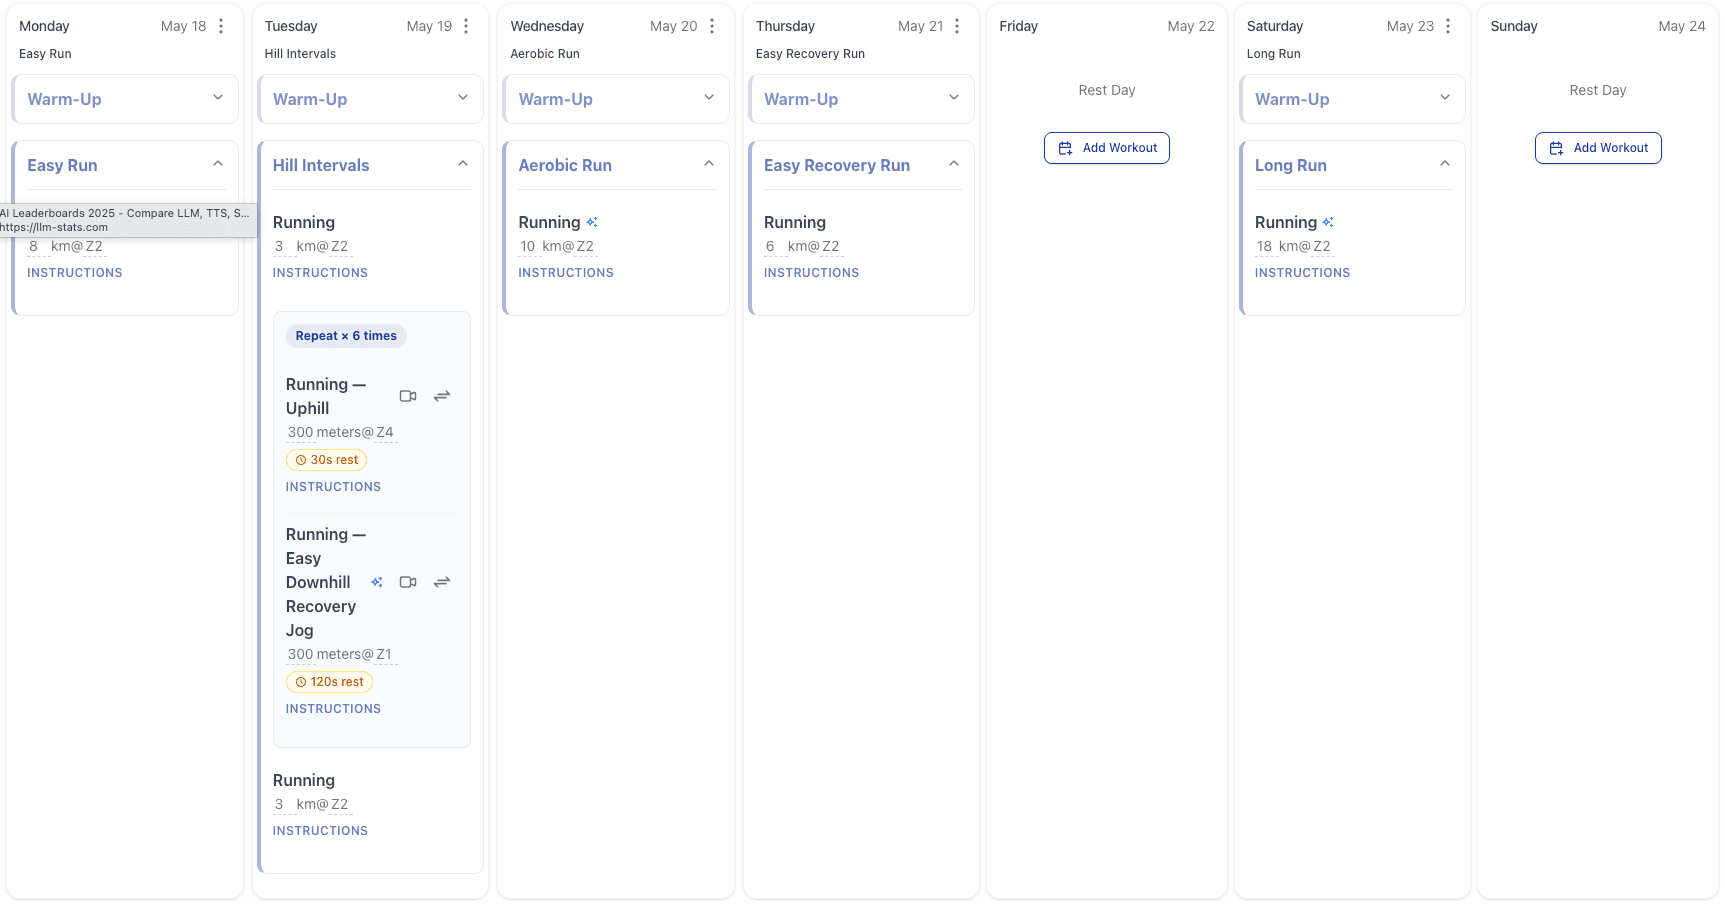Open Tuesday May 19 options menu
This screenshot has height=904, width=1725.
click(x=466, y=26)
